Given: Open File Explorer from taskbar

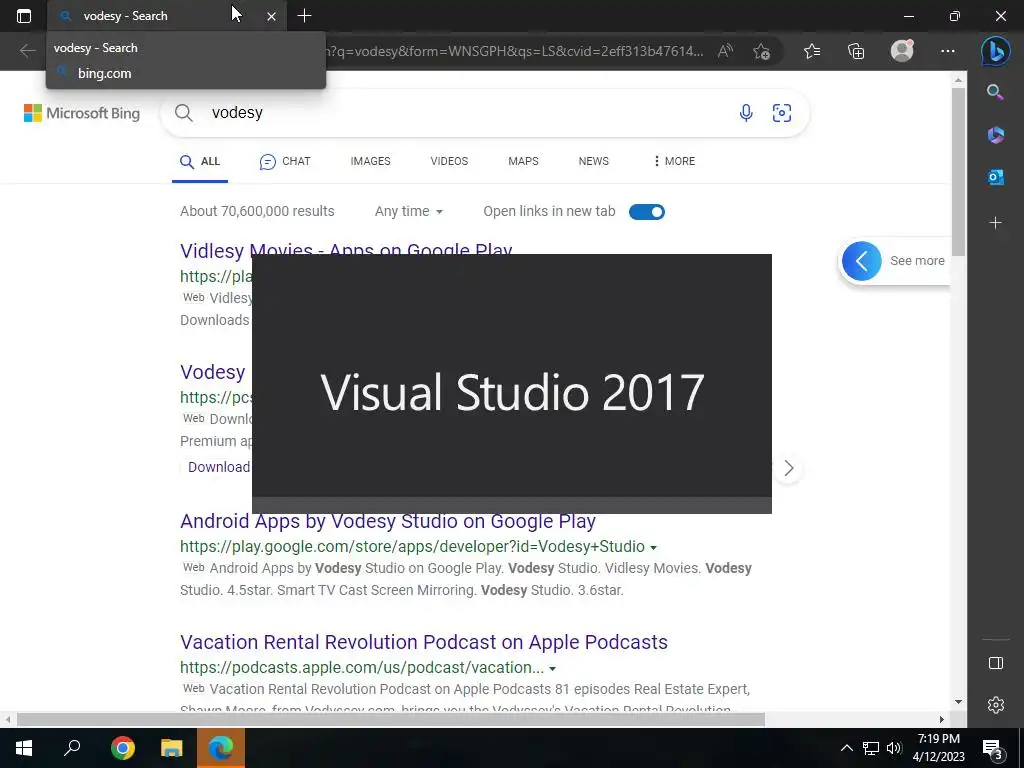Looking at the screenshot, I should (172, 748).
